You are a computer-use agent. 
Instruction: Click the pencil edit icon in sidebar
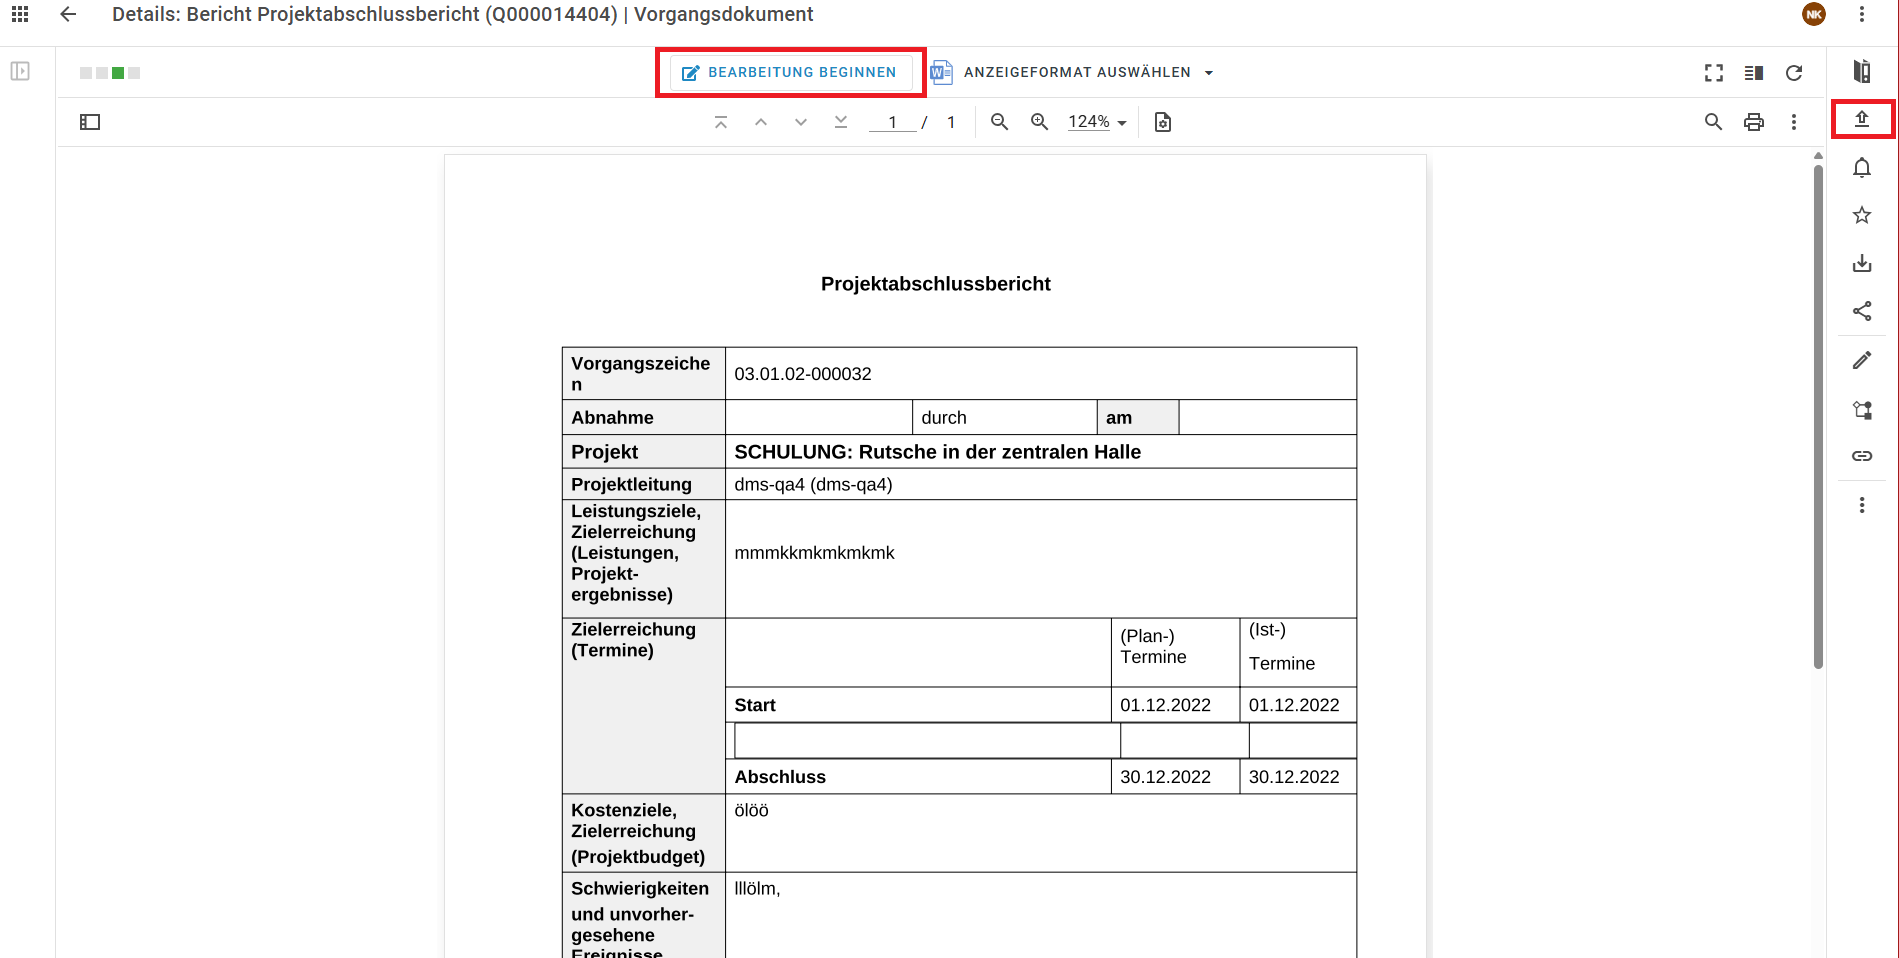(x=1861, y=360)
